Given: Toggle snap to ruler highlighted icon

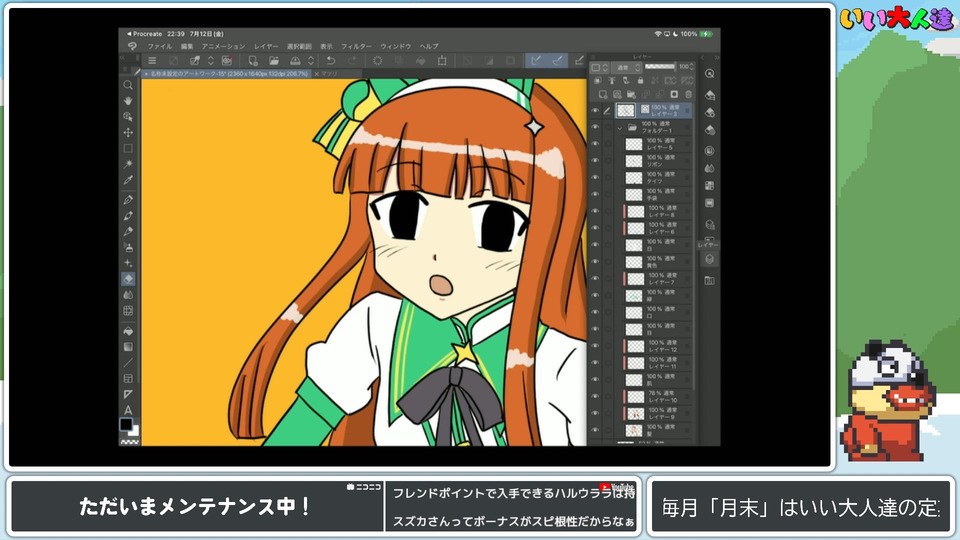Looking at the screenshot, I should [536, 61].
